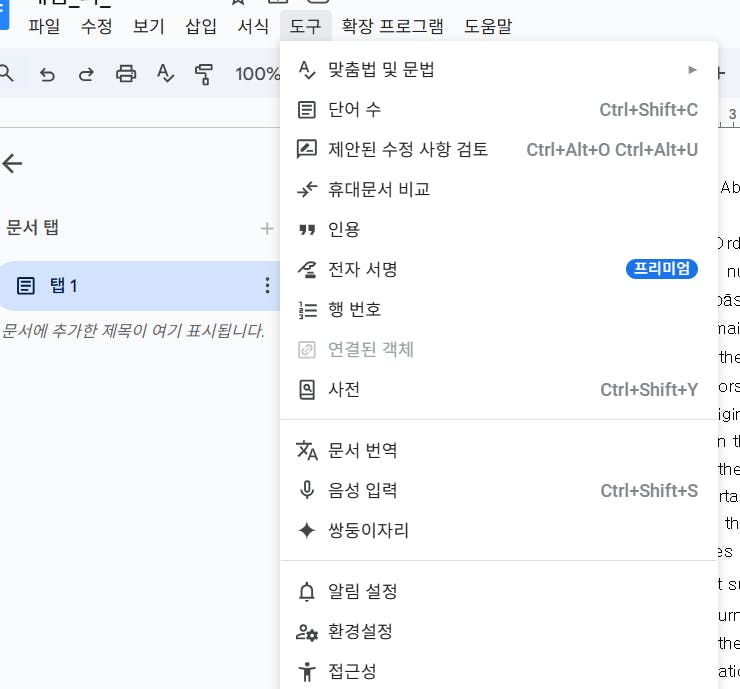Screen dimensions: 740x689
Task: Expand the 맞춤법 및 문법 submenu
Action: point(498,70)
